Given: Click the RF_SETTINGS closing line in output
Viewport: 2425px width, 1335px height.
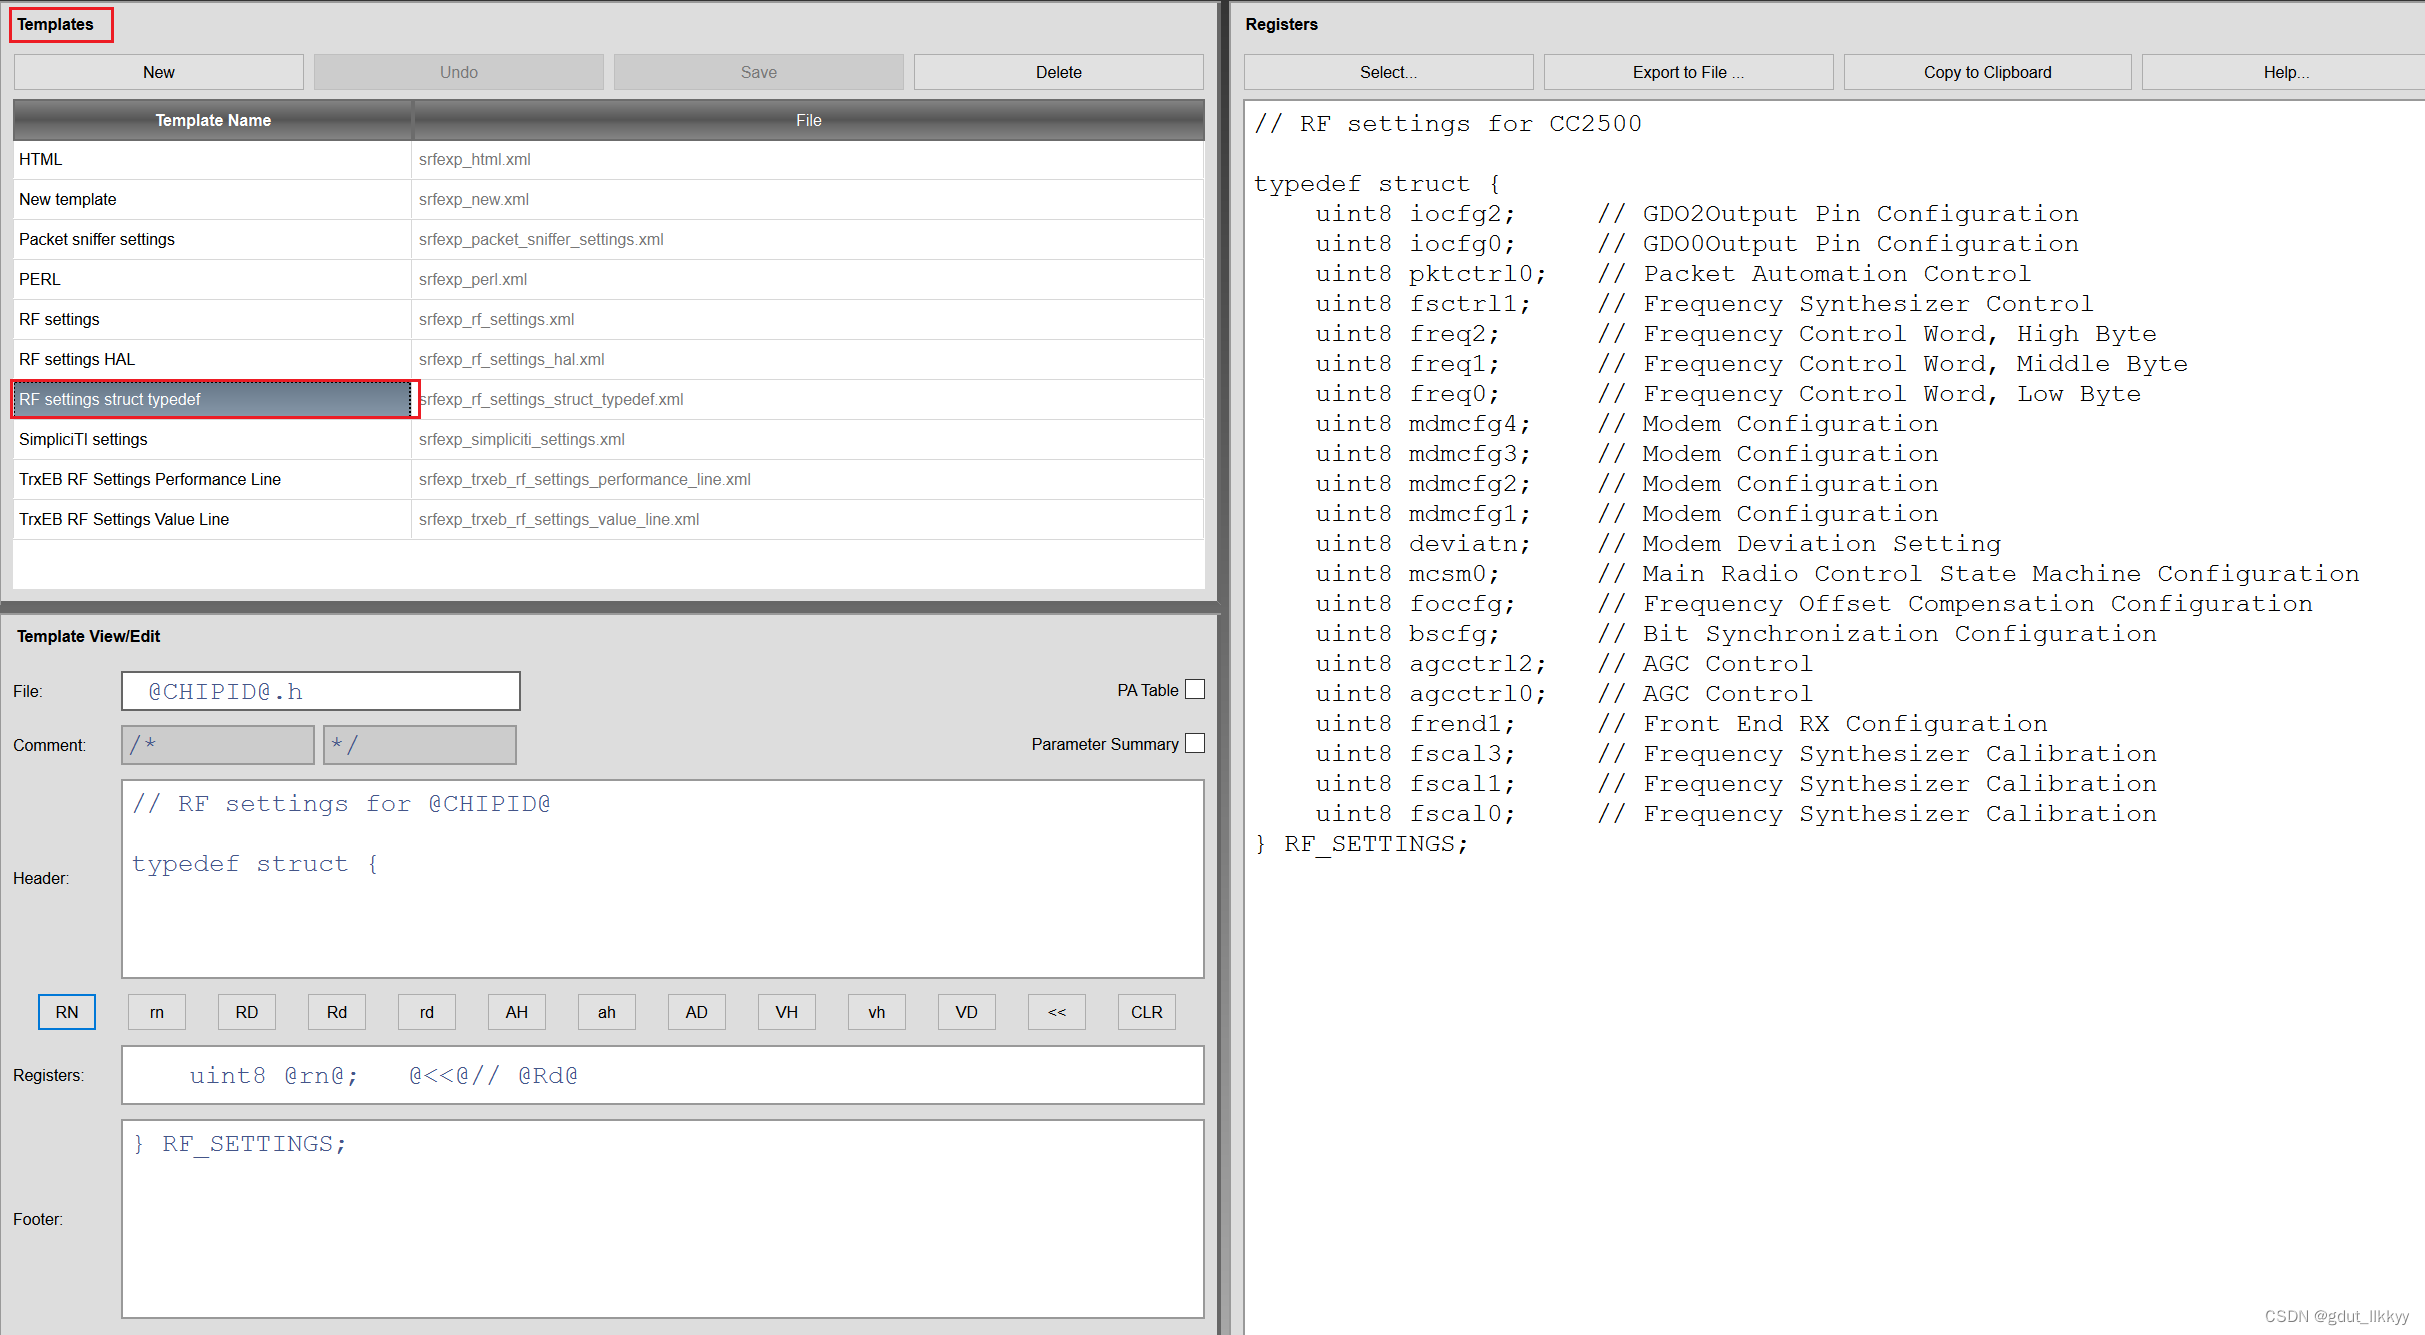Looking at the screenshot, I should [1361, 844].
